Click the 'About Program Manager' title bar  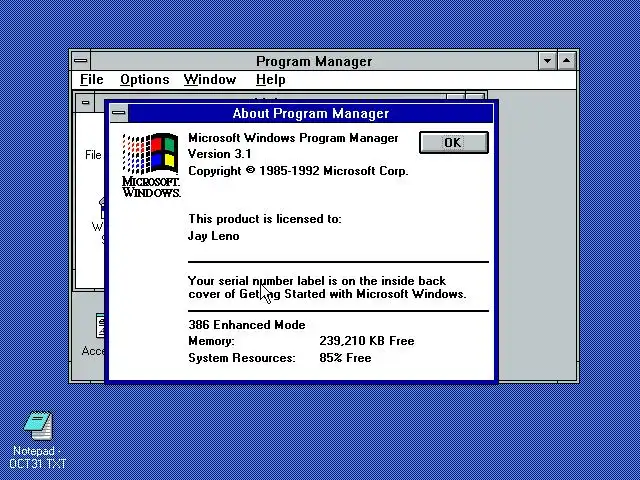[311, 113]
